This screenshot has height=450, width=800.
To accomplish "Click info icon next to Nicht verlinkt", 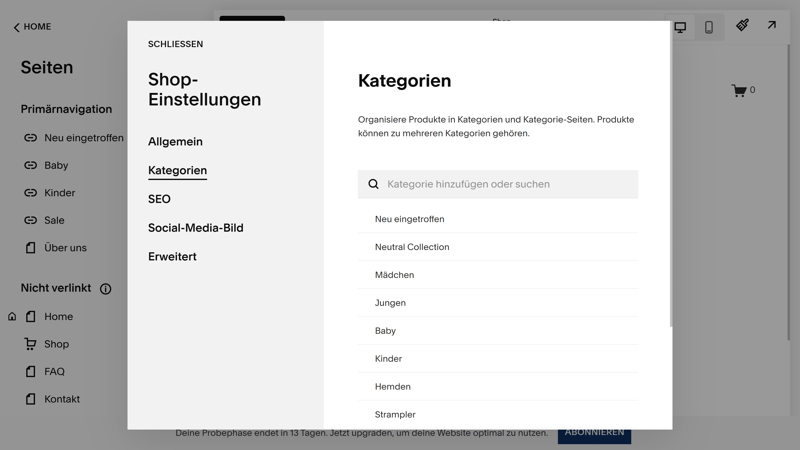I will click(x=105, y=289).
